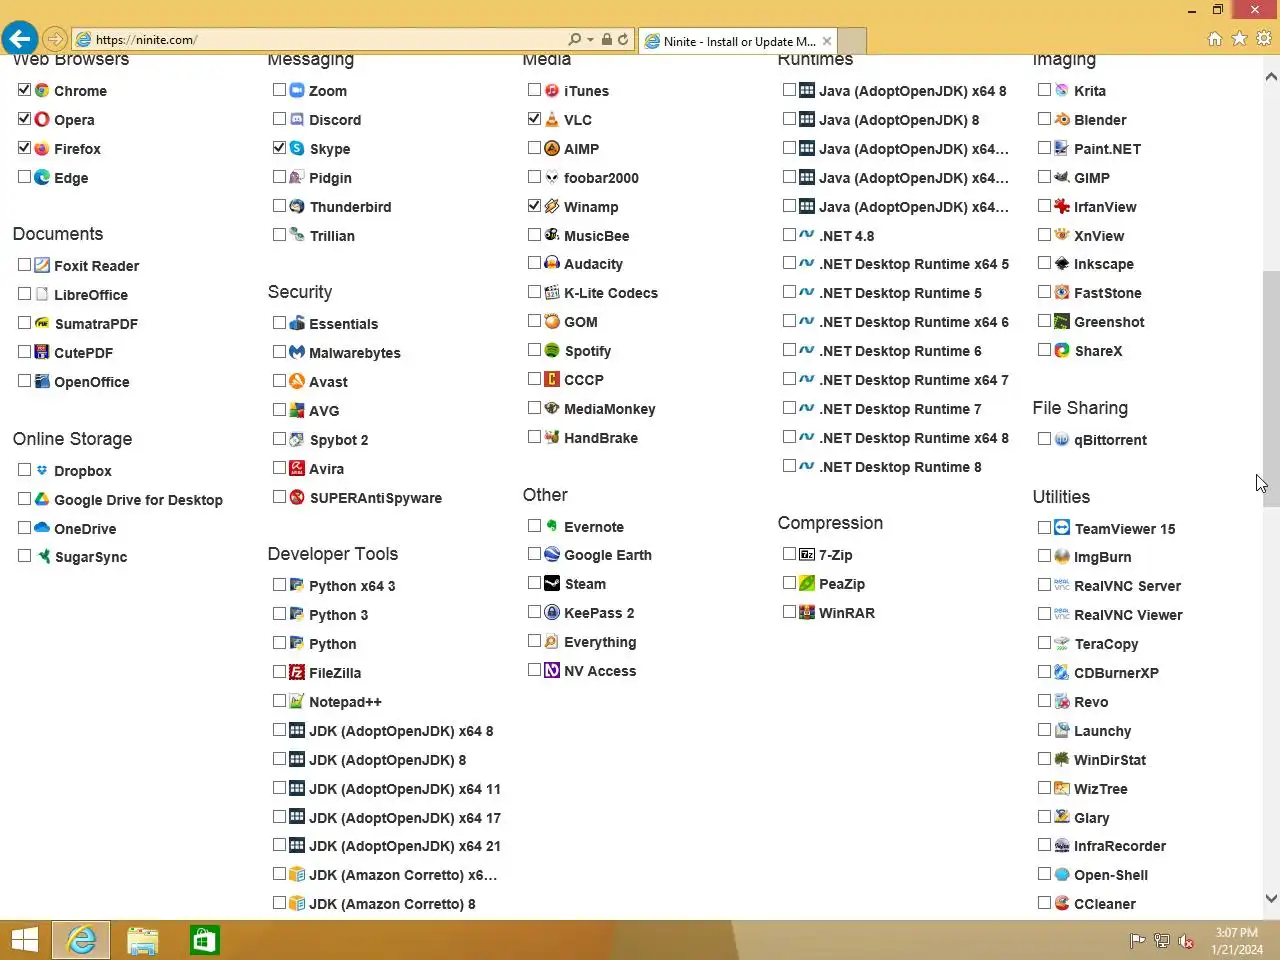Check the OneDrive checkbox
This screenshot has height=960, width=1280.
[24, 528]
